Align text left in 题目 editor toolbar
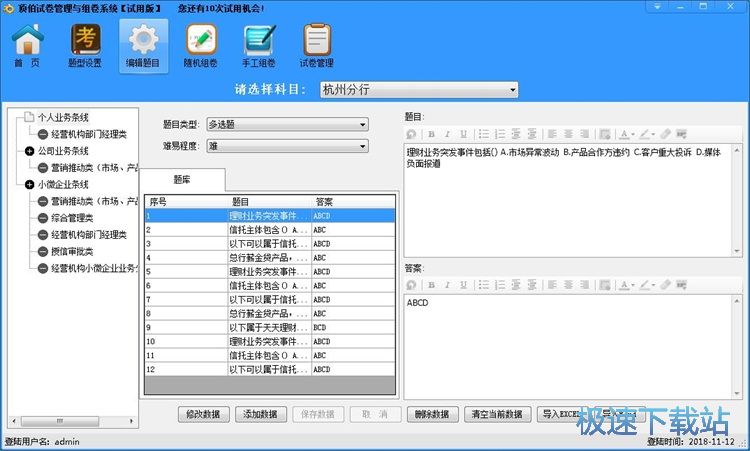 [552, 134]
